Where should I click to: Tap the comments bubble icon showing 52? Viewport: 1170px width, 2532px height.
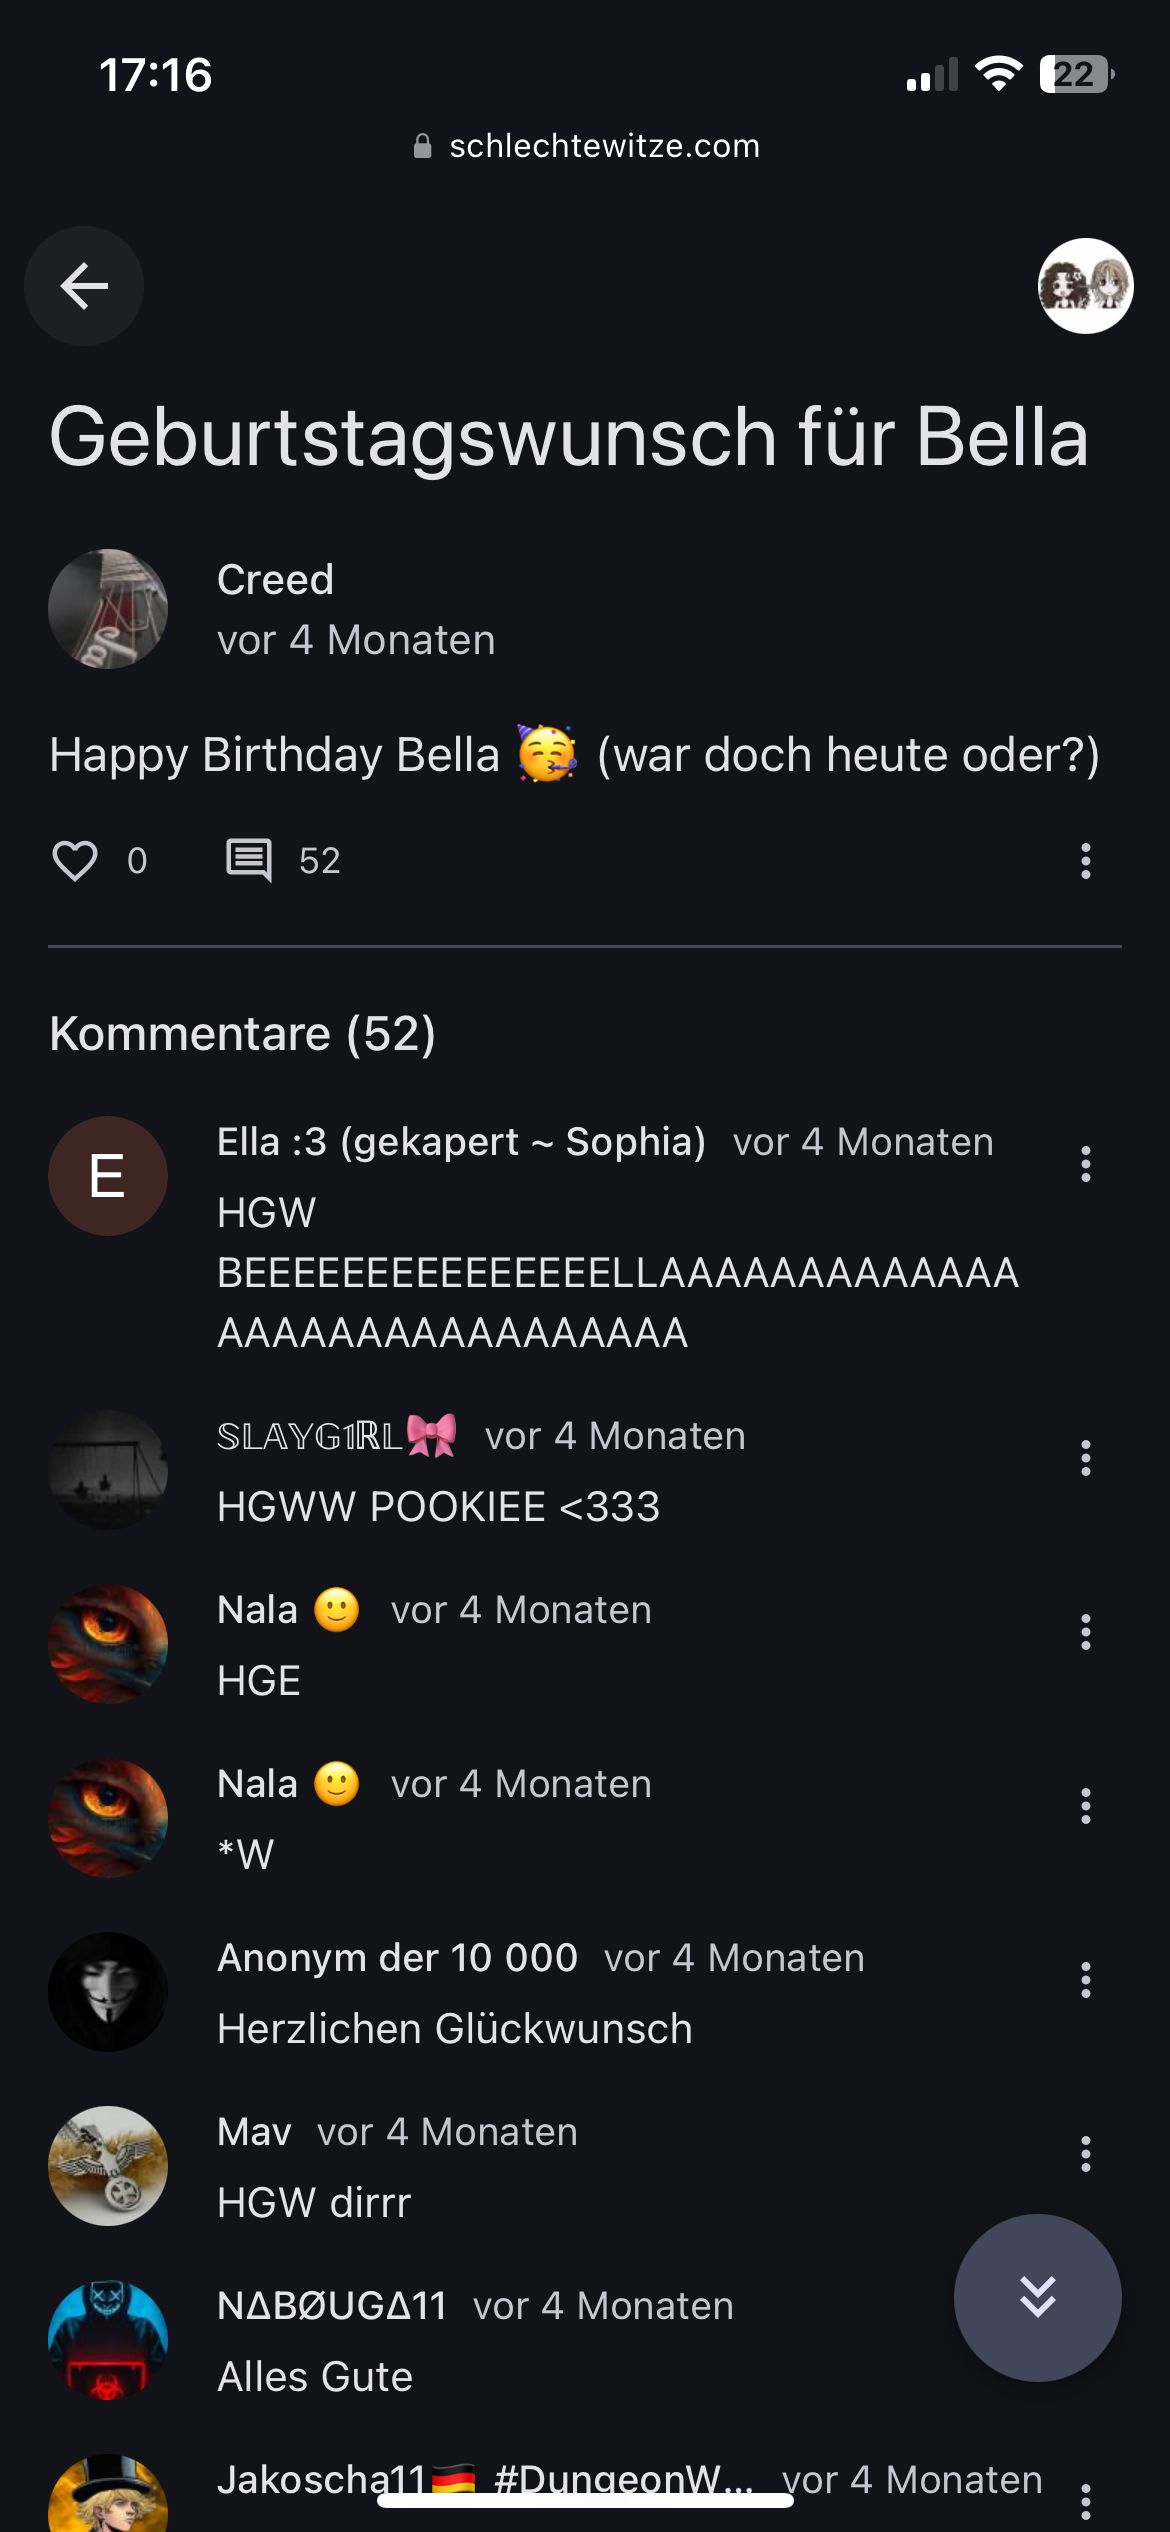[249, 861]
